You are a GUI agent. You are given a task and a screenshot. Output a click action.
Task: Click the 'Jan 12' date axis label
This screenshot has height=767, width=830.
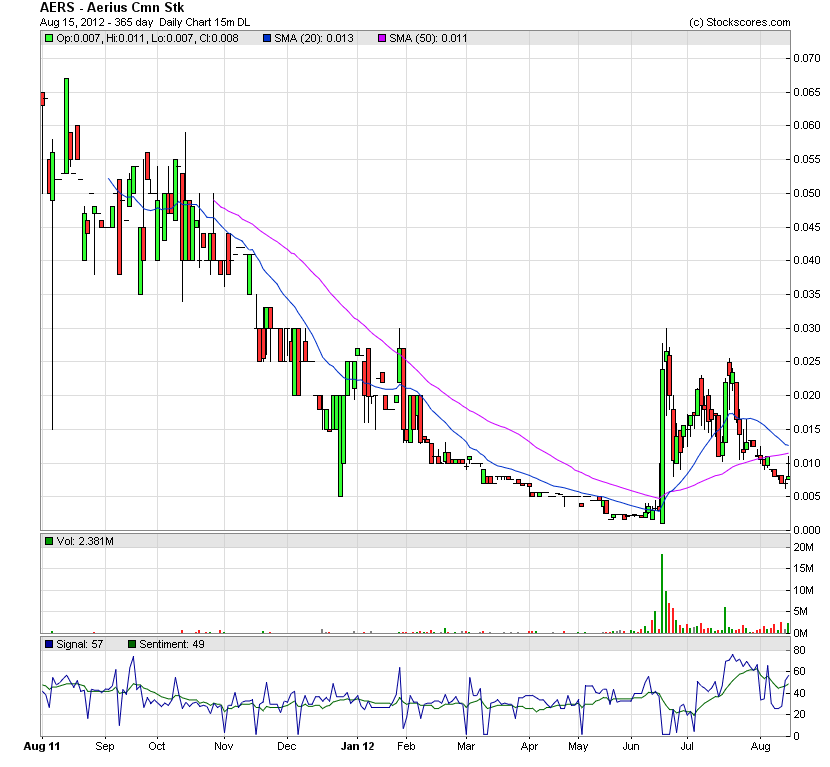[357, 746]
